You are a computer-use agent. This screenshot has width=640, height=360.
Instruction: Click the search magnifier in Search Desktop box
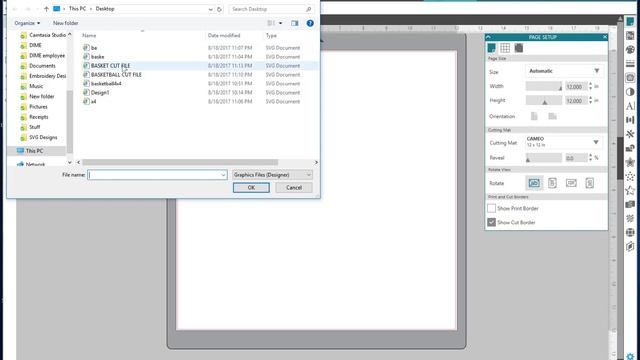(309, 9)
